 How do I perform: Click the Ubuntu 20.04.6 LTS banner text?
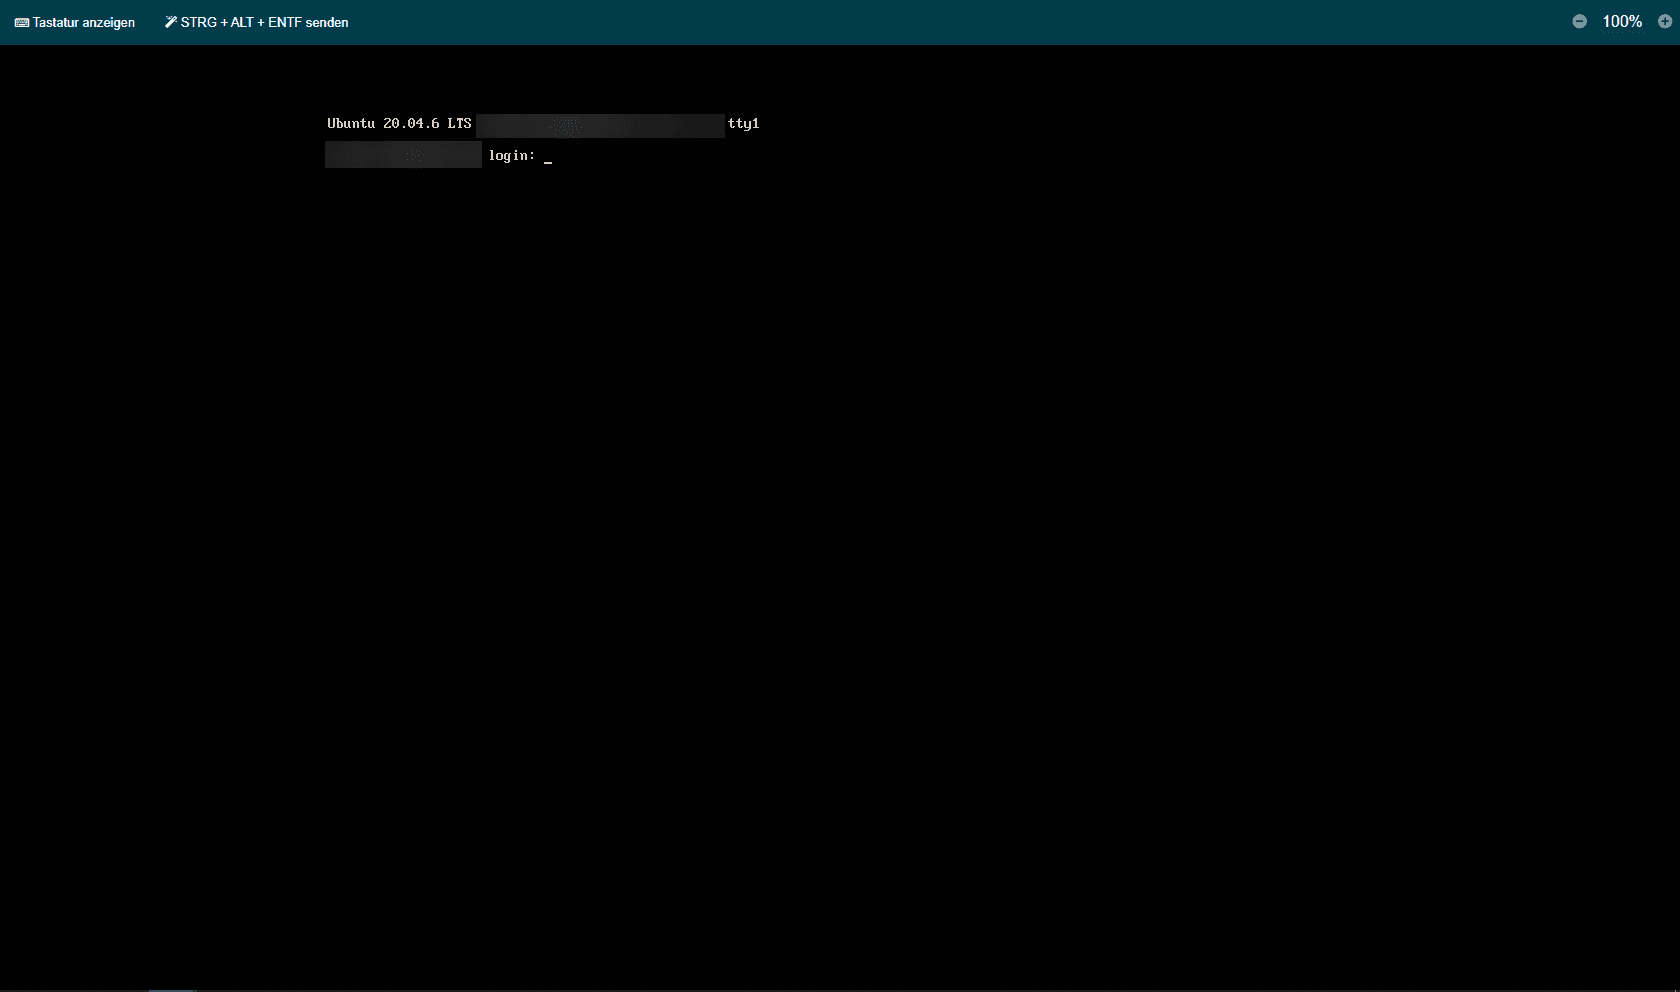[x=397, y=124]
